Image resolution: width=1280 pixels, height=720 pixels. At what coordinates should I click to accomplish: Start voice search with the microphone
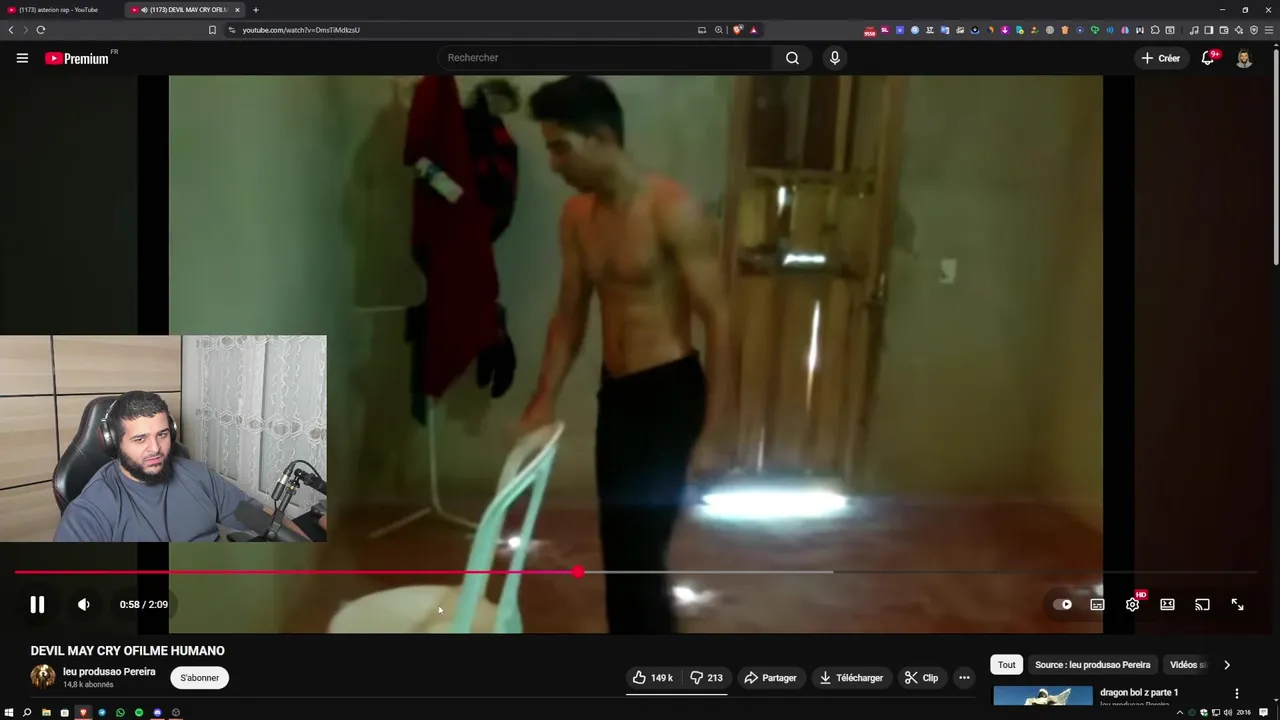pyautogui.click(x=835, y=58)
